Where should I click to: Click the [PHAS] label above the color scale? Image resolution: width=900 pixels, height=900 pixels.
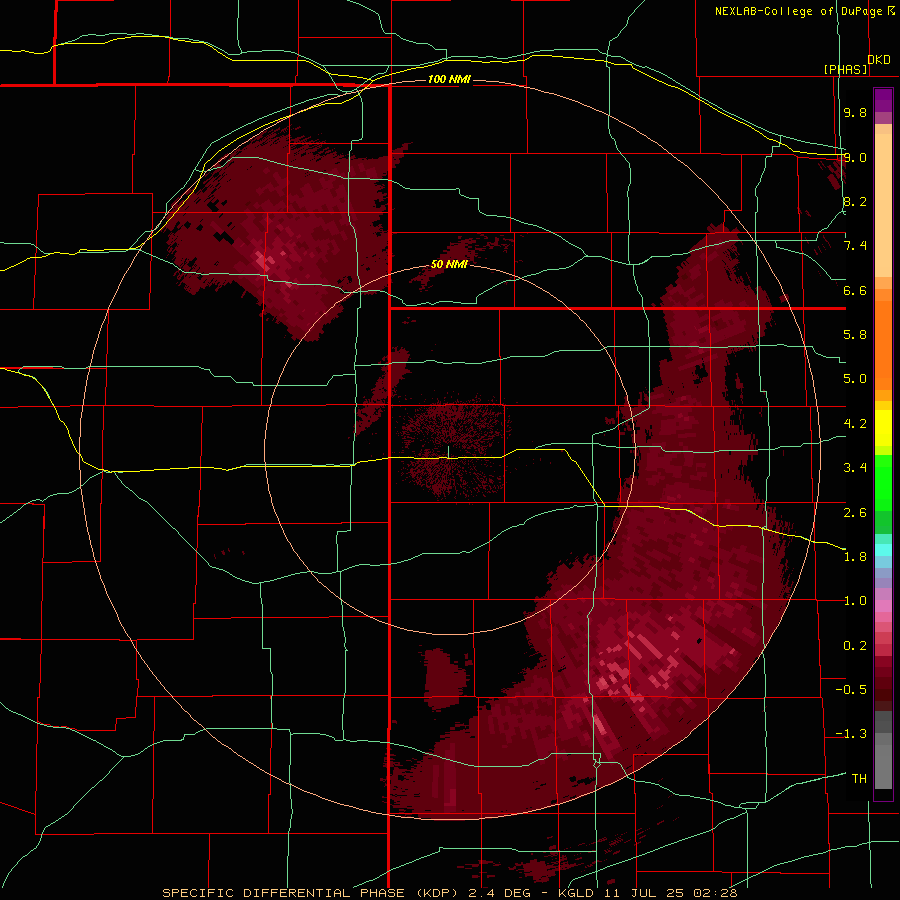(x=846, y=70)
